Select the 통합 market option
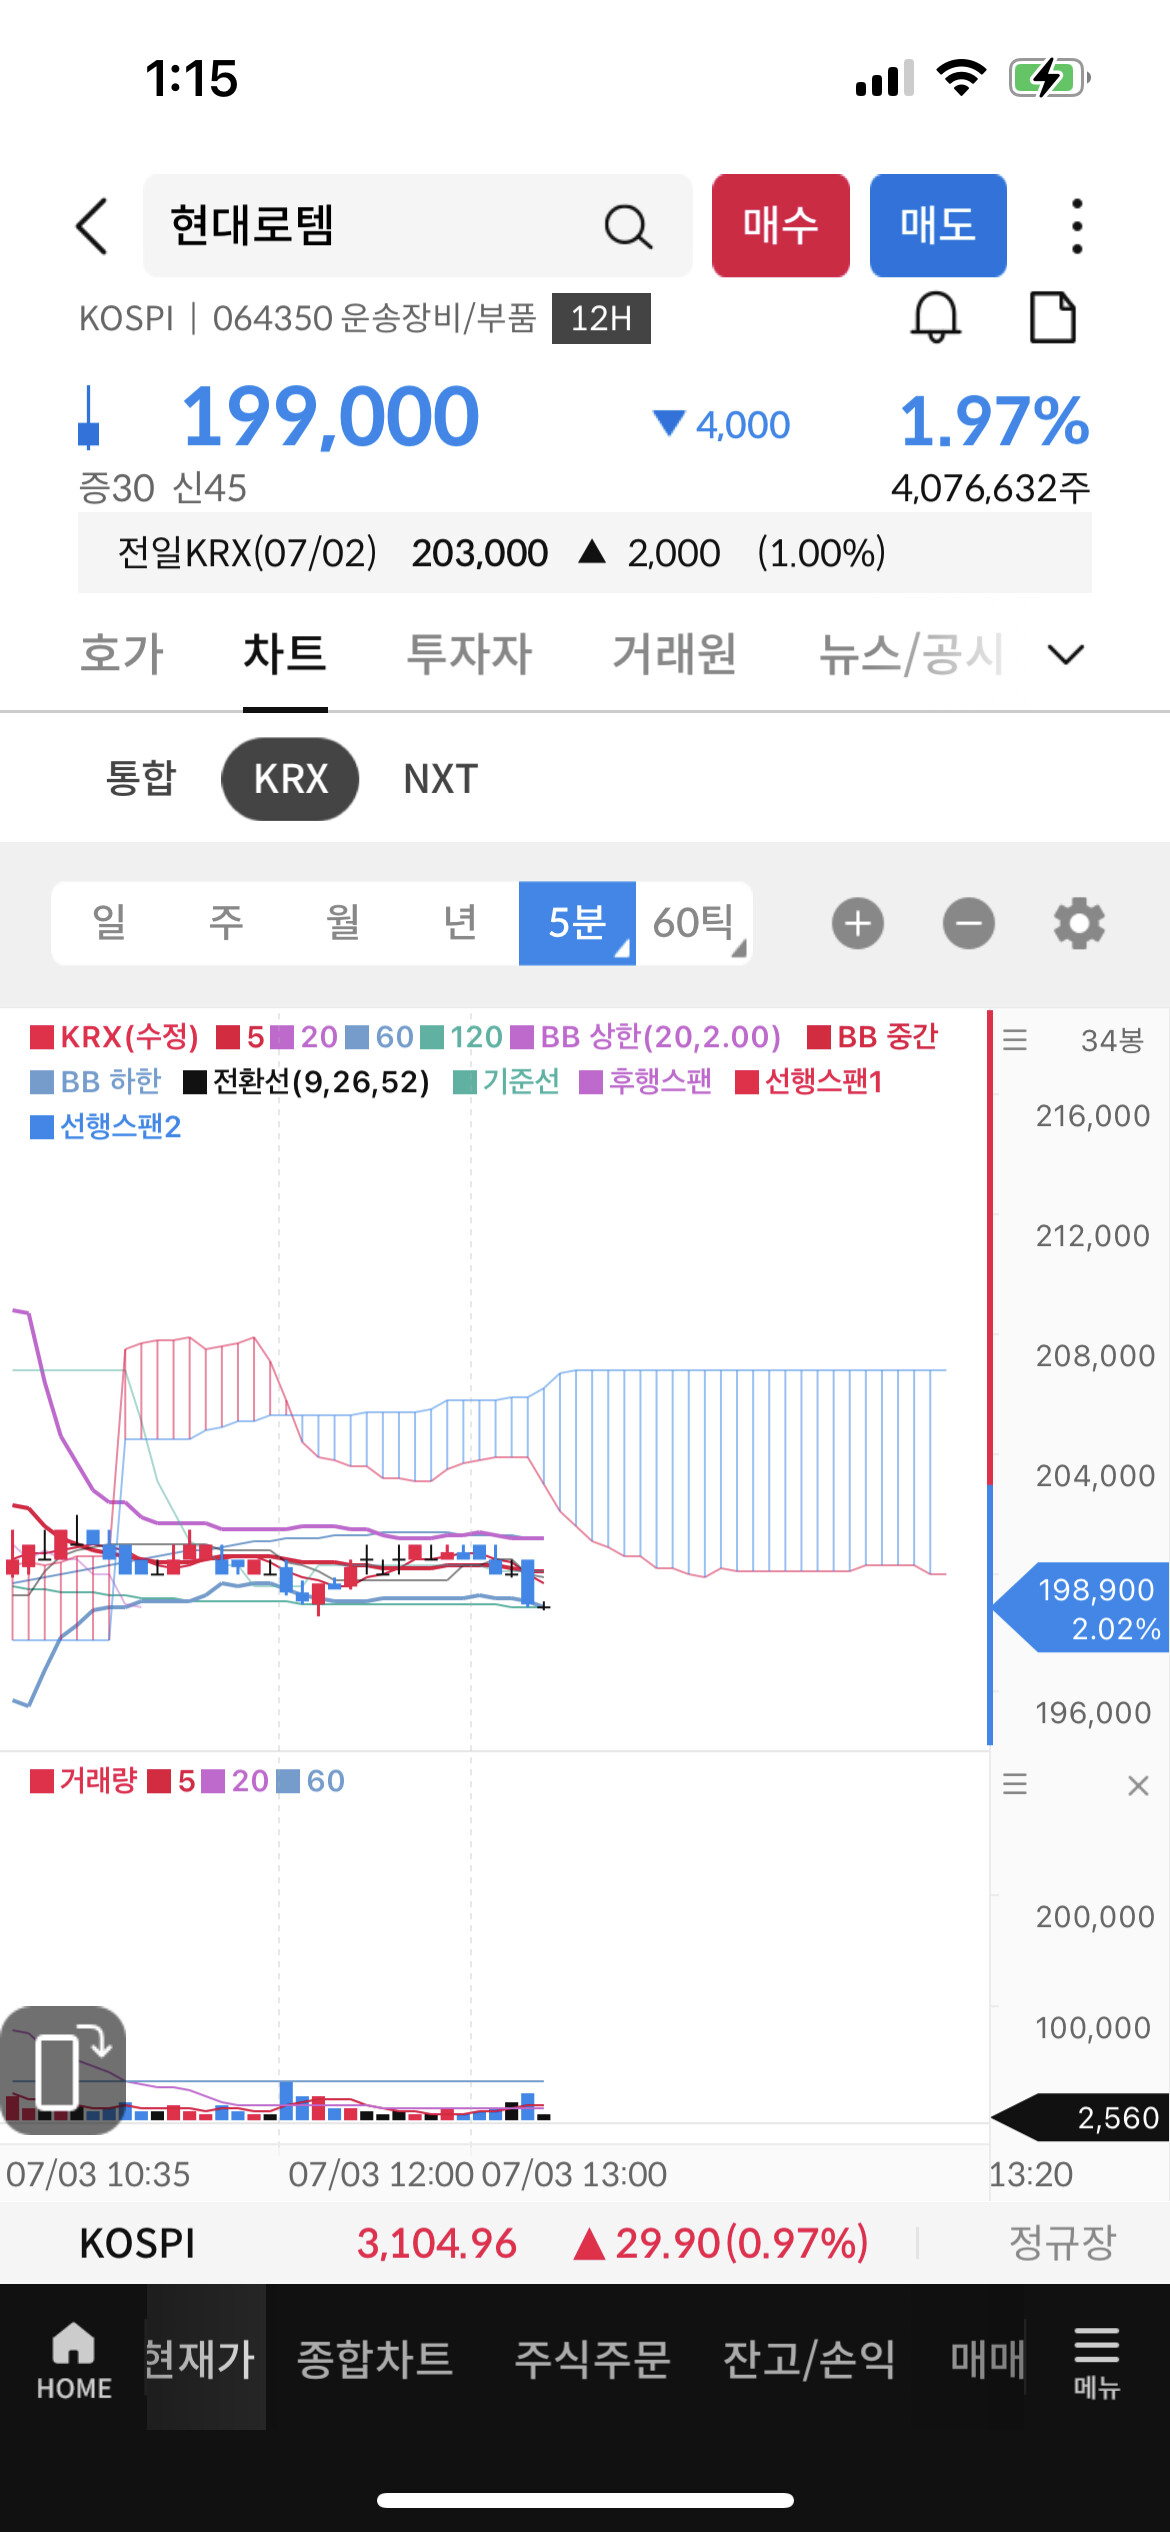The image size is (1170, 2532). click(141, 779)
